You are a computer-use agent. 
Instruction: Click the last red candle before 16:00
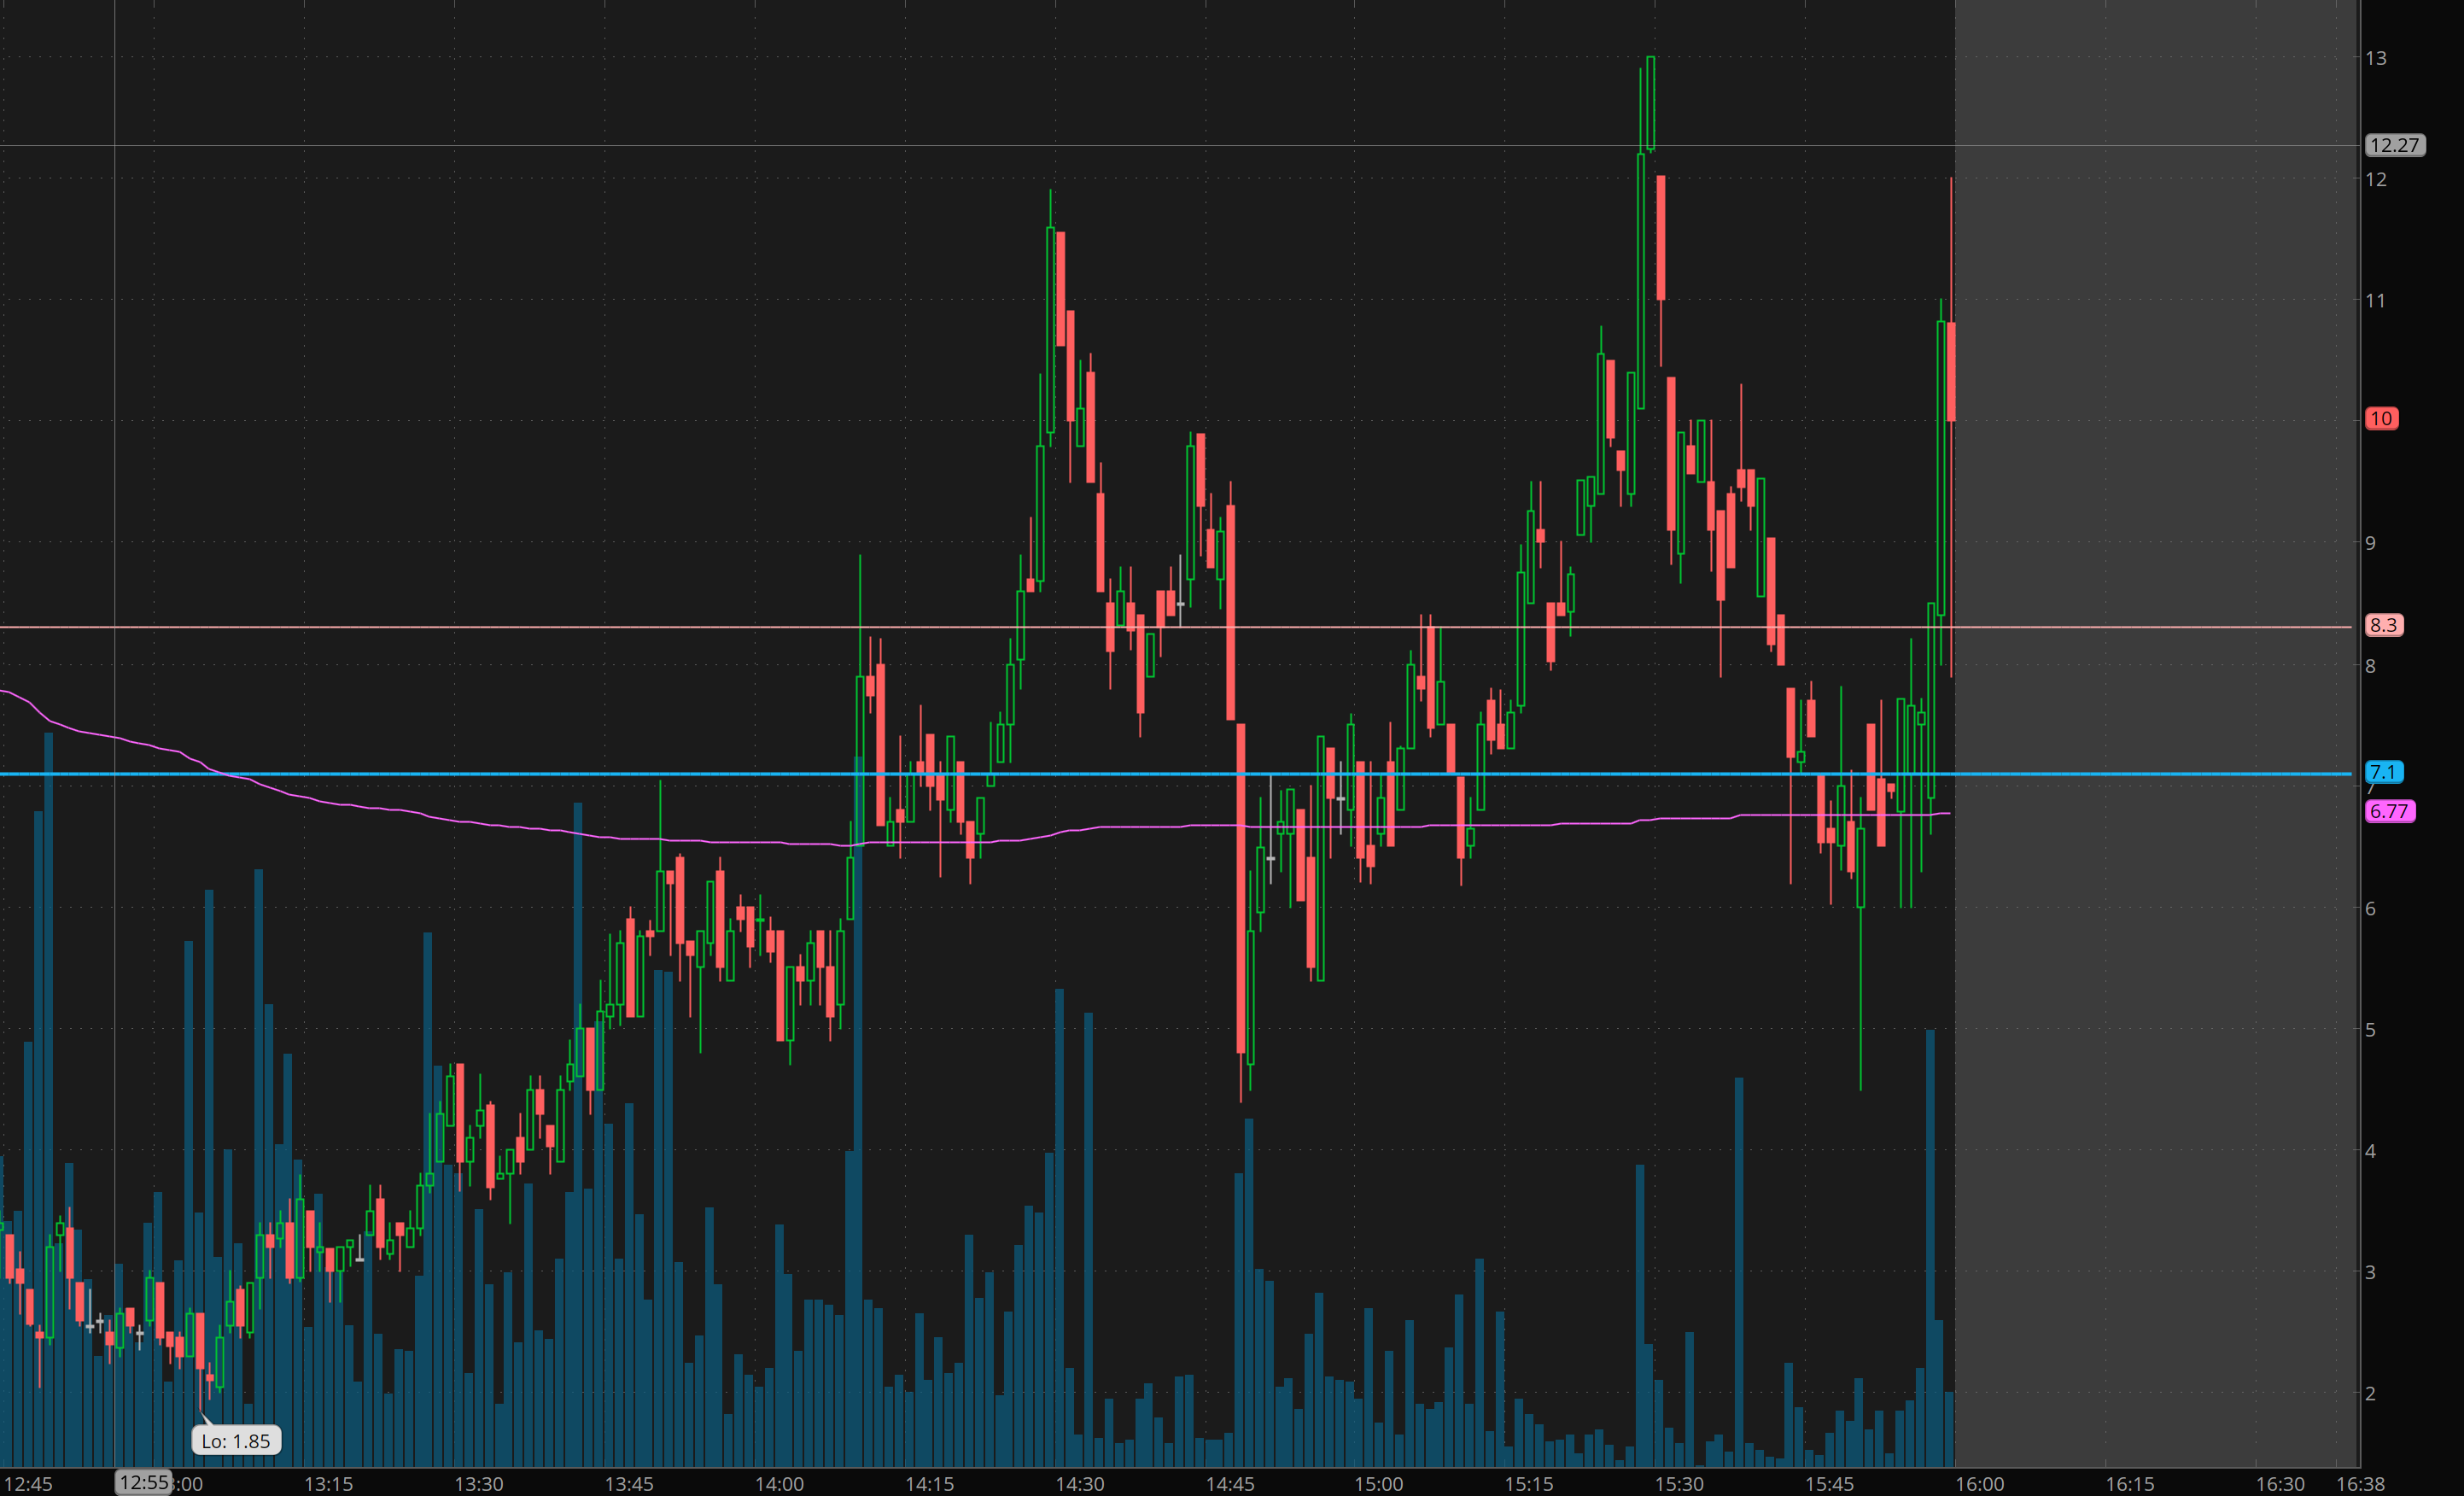(x=1951, y=370)
